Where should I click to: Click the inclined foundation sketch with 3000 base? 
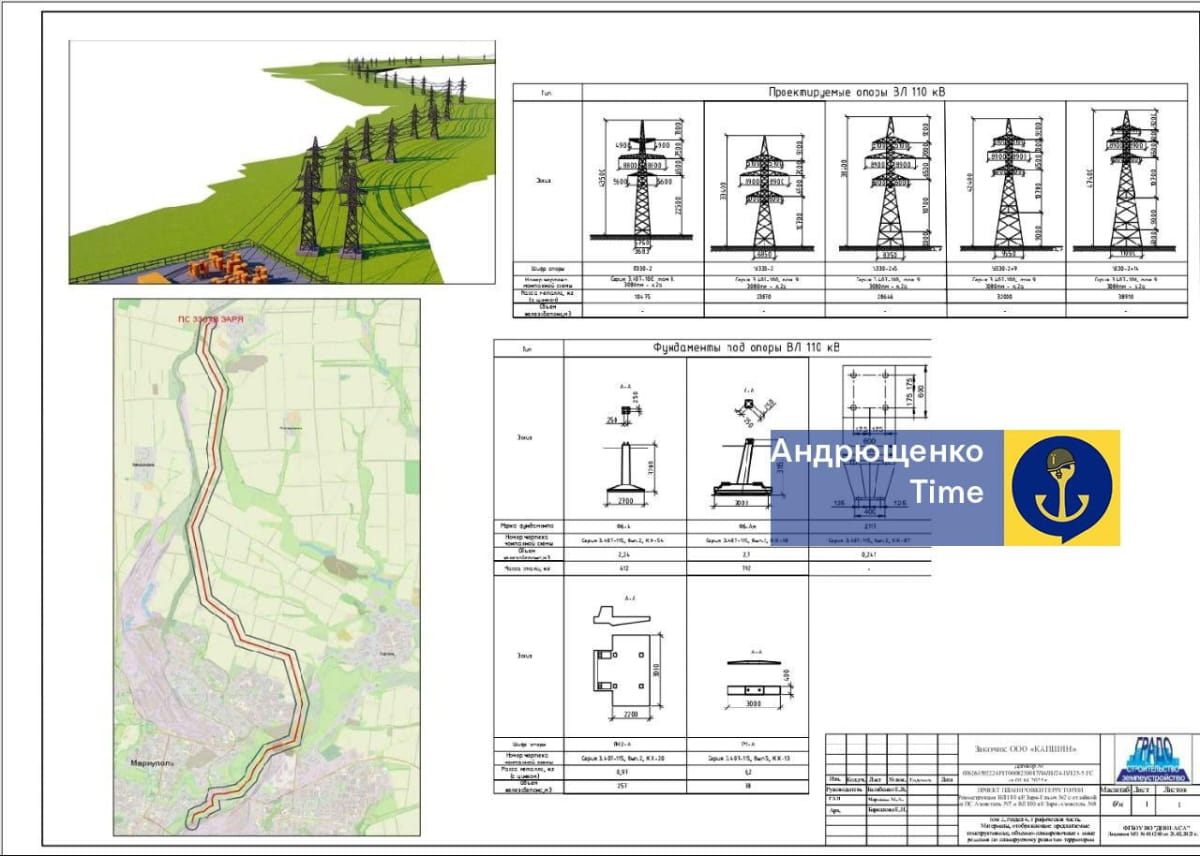pos(745,450)
